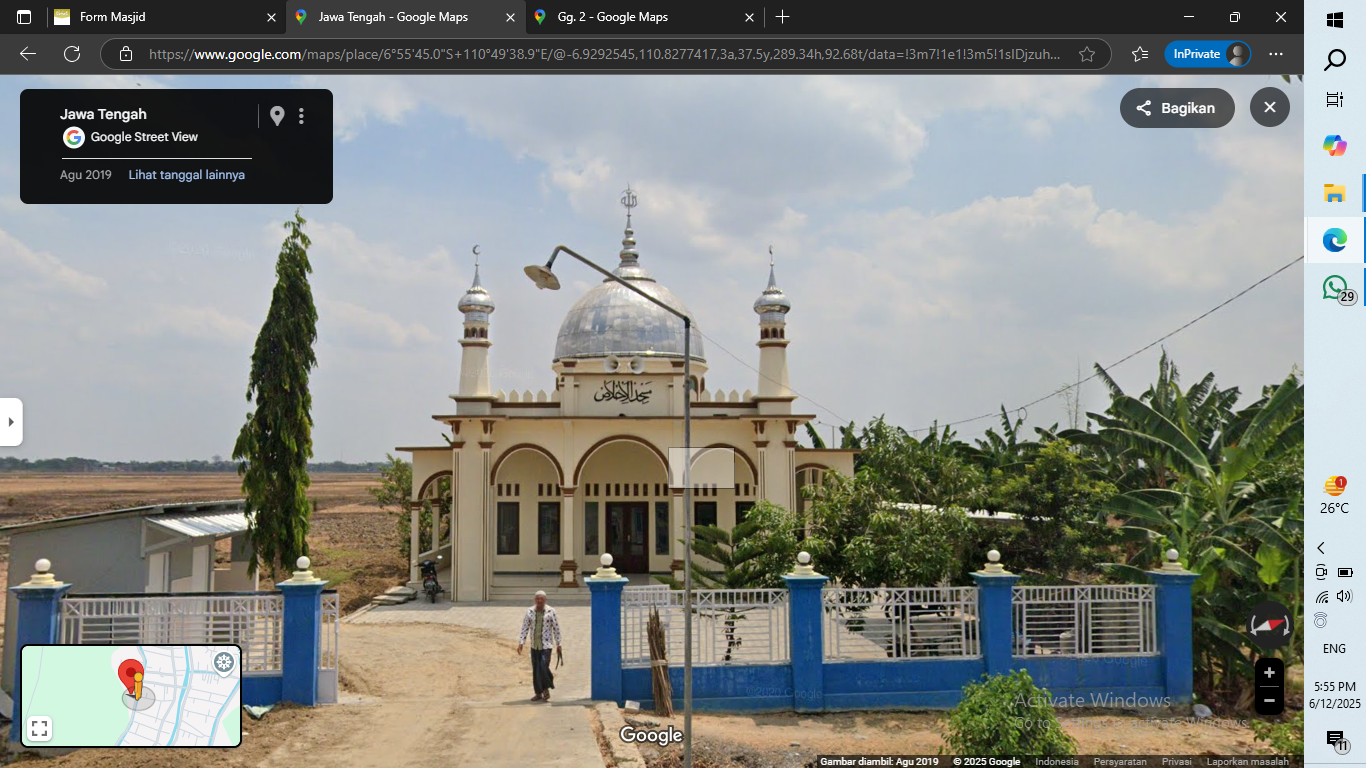Close Street View with X button
This screenshot has width=1366, height=768.
(x=1269, y=108)
